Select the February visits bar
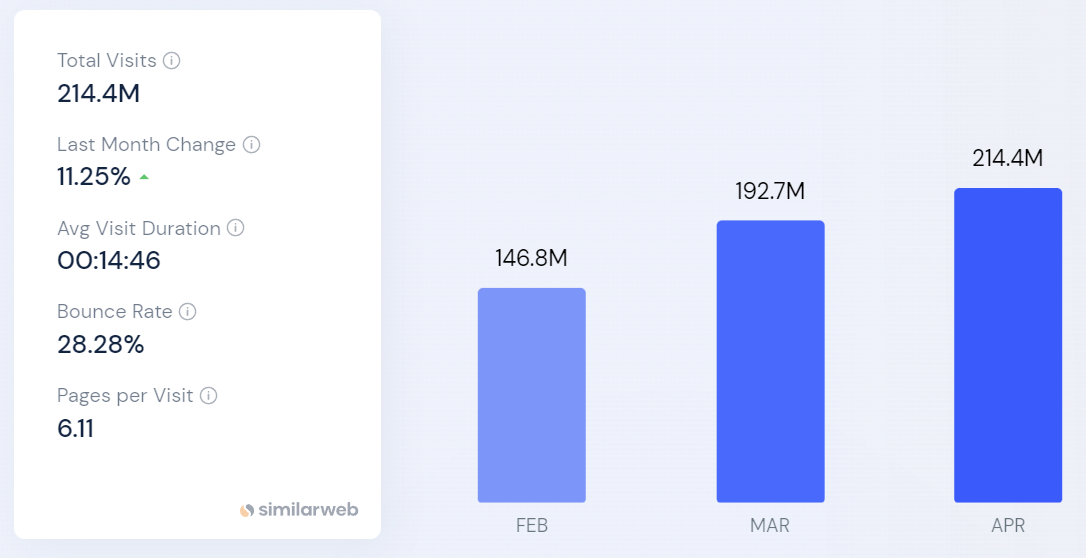 [x=531, y=395]
